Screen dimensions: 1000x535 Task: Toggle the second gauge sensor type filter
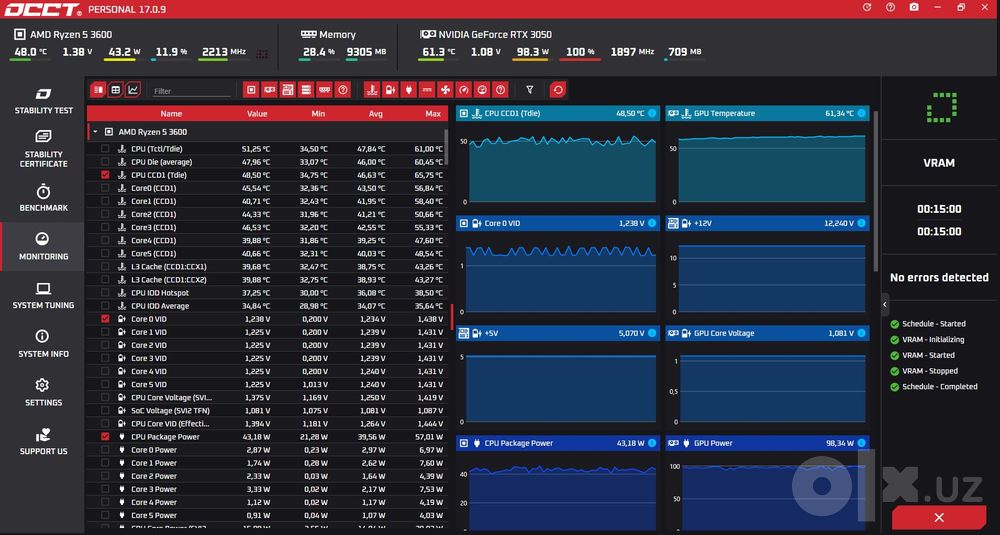pyautogui.click(x=482, y=90)
